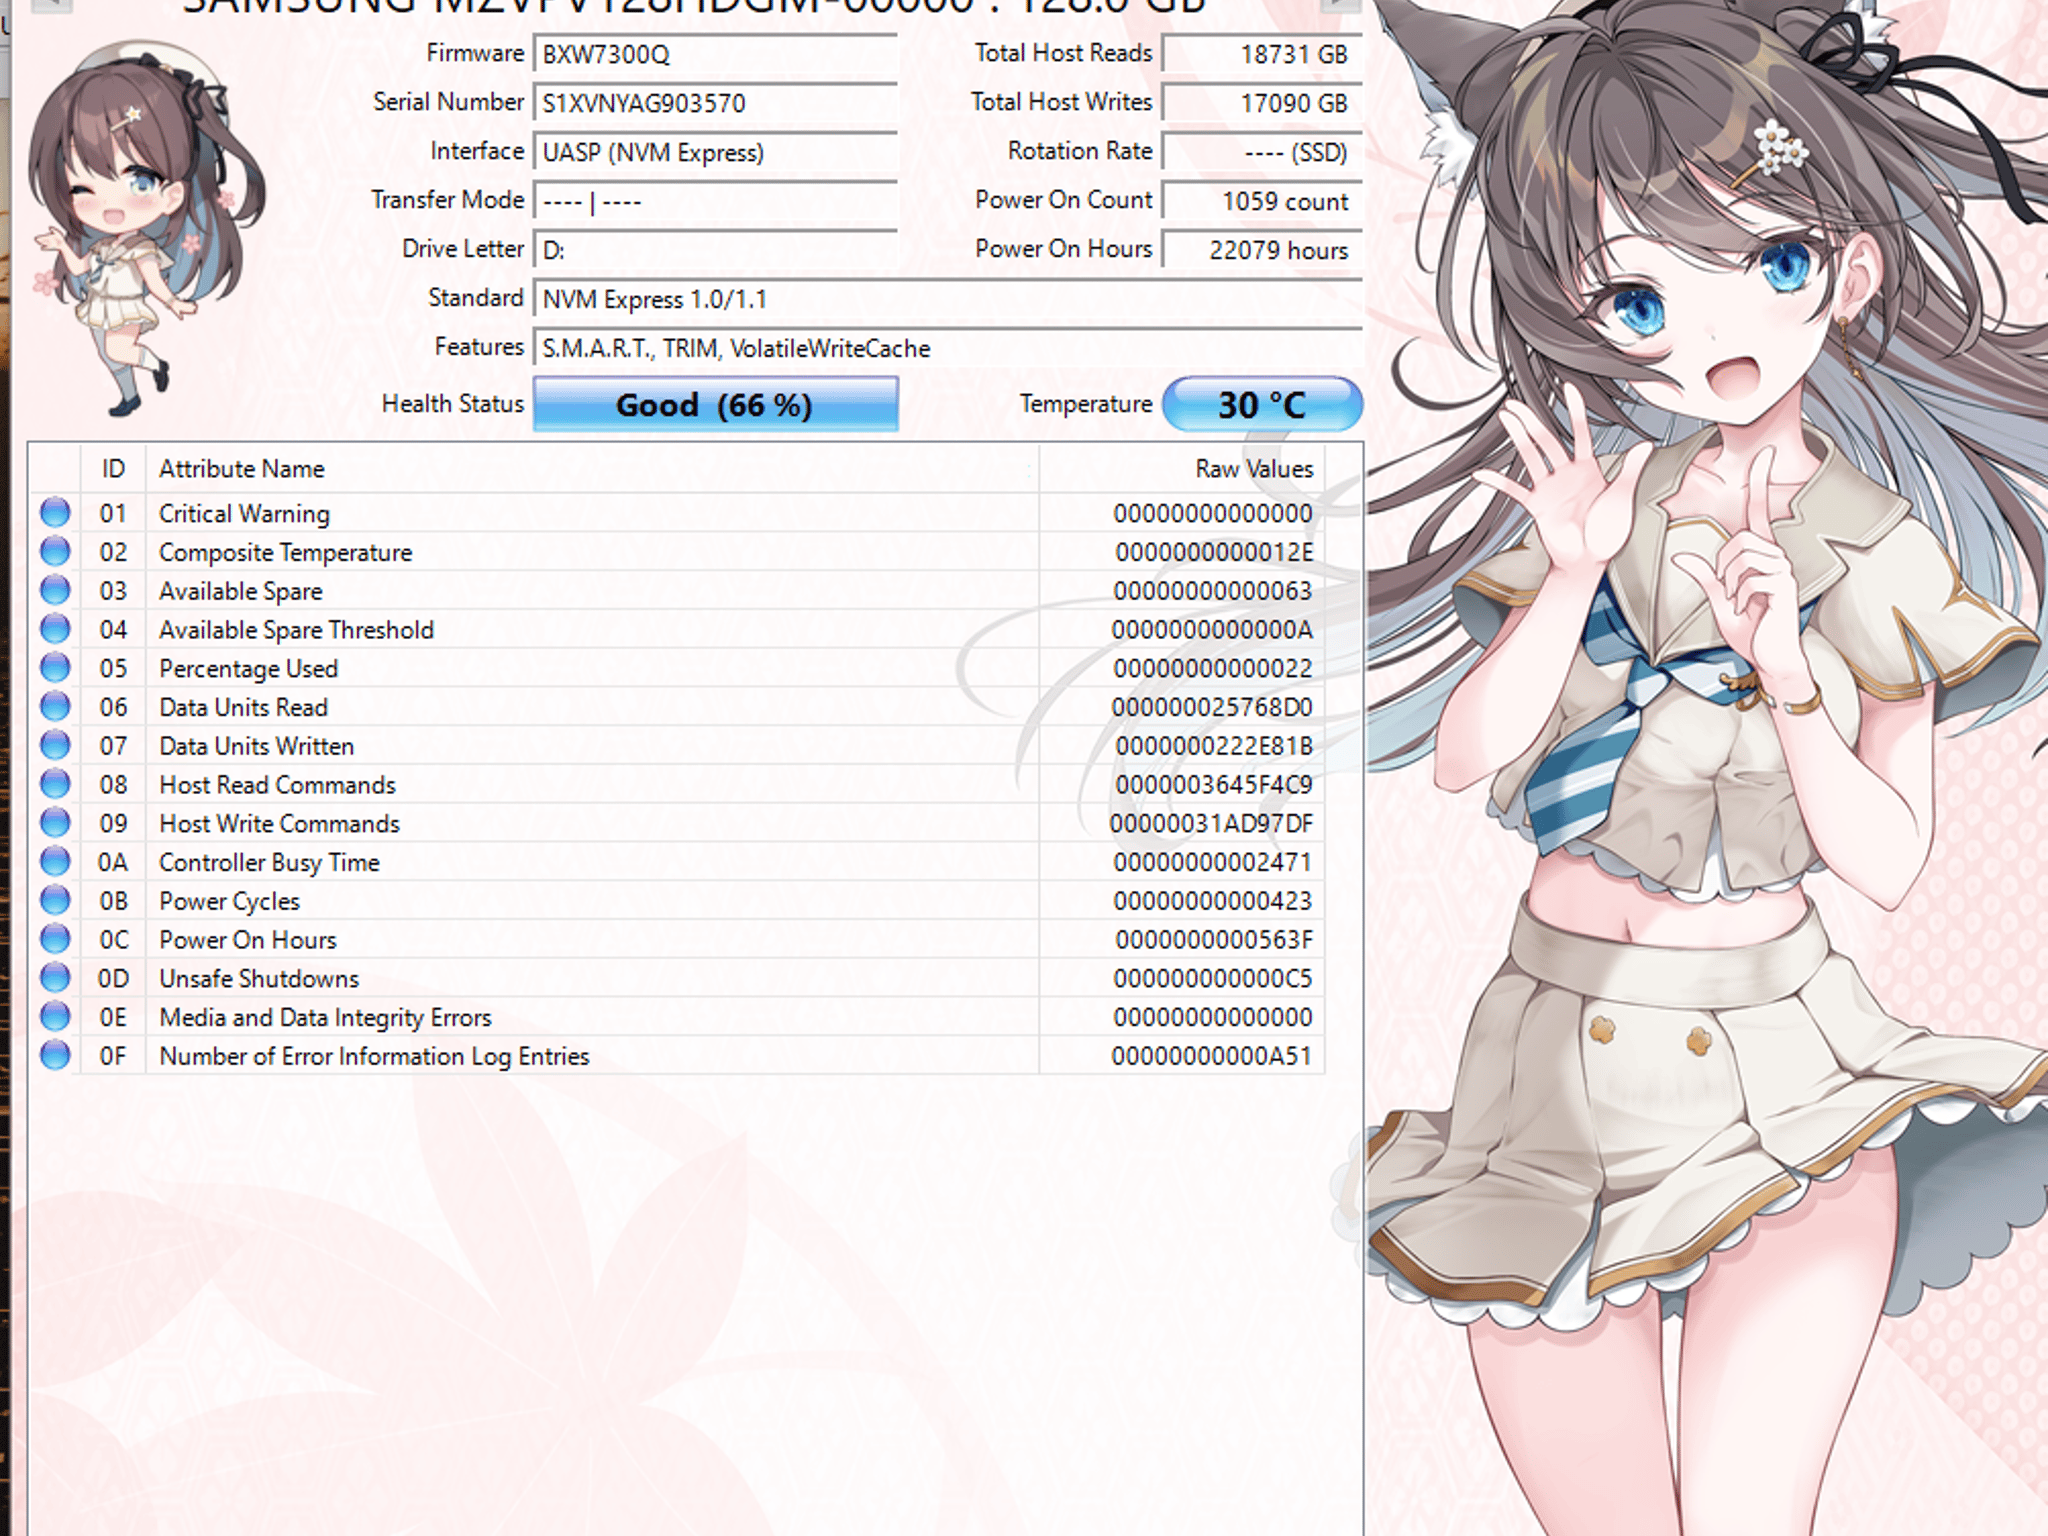2048x1536 pixels.
Task: Click "Number of Error Information Log Entries" text
Action: (374, 1057)
